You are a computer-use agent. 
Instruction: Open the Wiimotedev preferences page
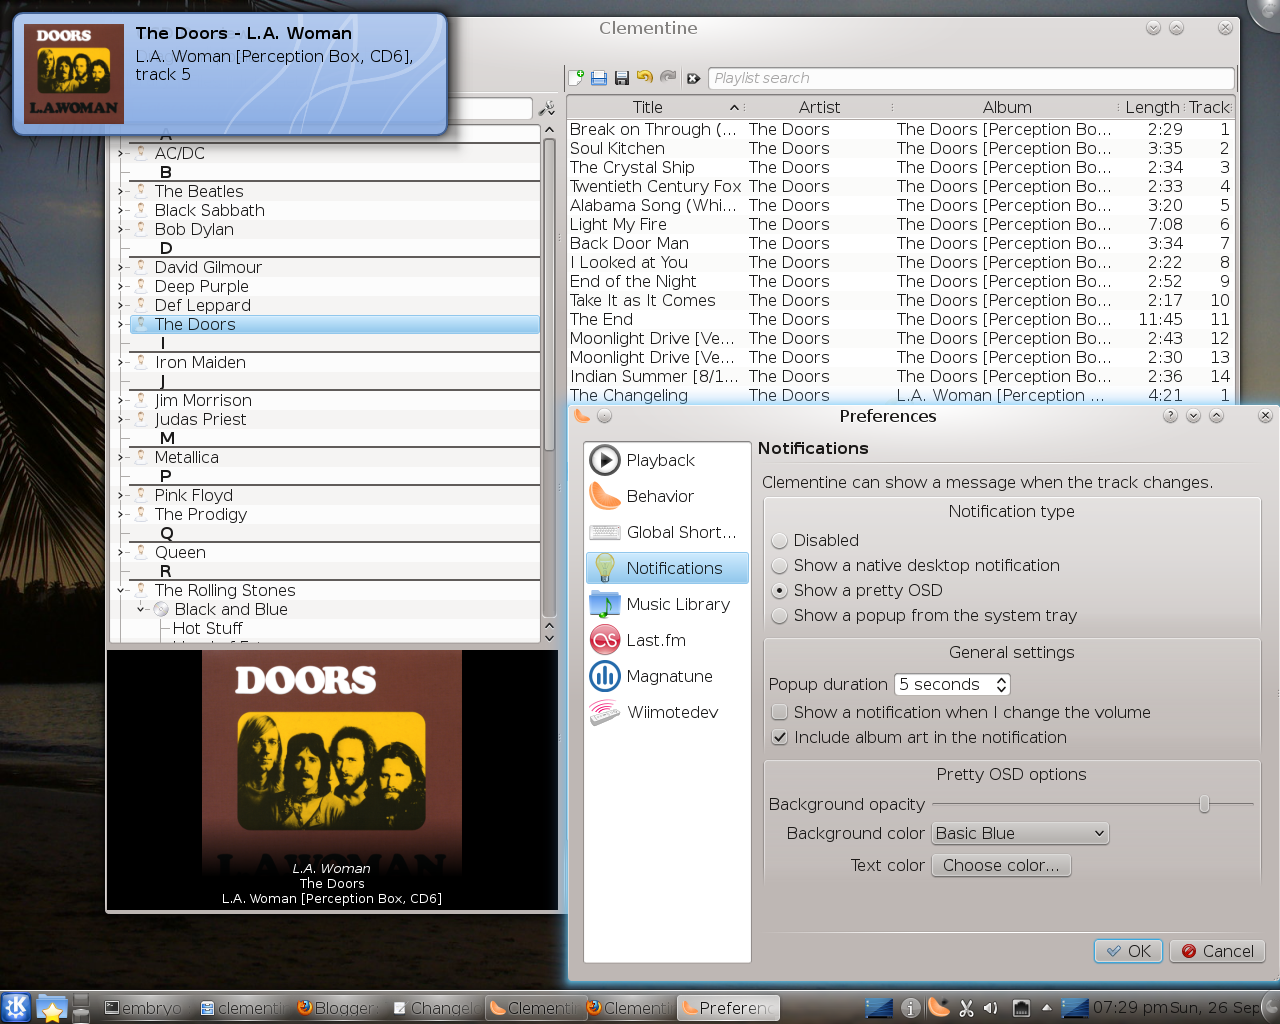[x=667, y=712]
